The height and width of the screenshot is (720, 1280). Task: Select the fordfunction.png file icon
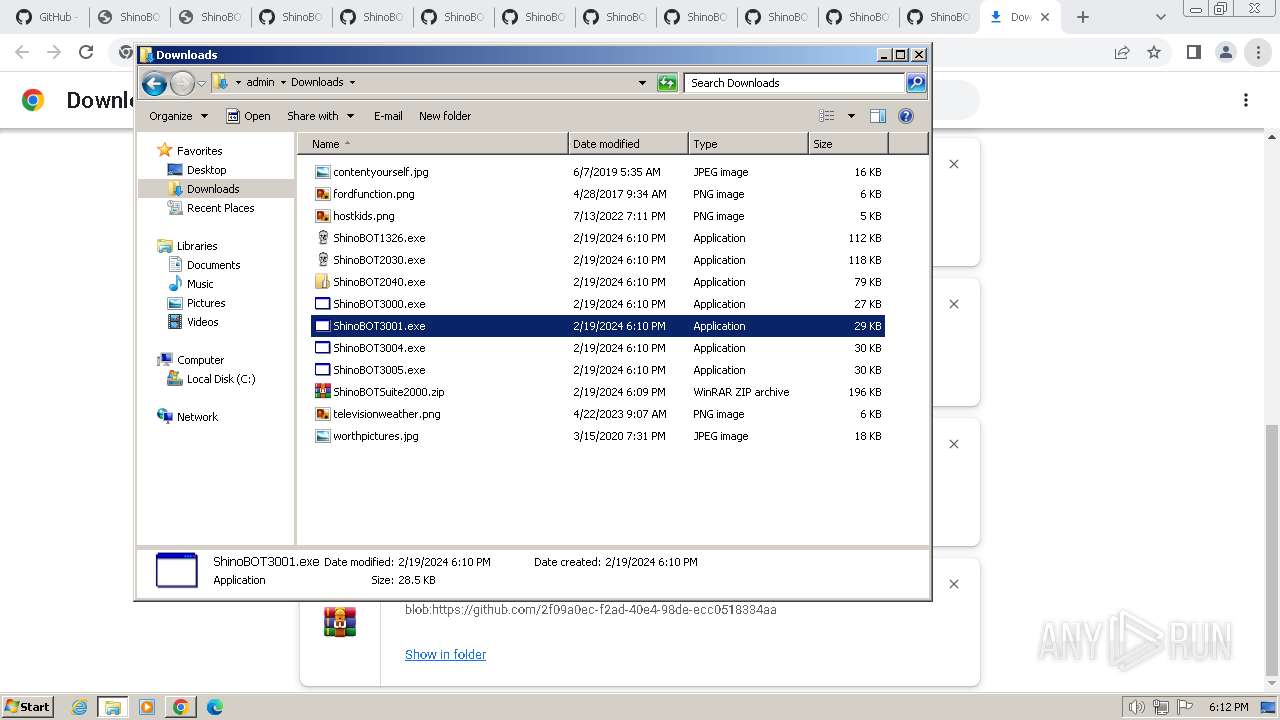(322, 194)
